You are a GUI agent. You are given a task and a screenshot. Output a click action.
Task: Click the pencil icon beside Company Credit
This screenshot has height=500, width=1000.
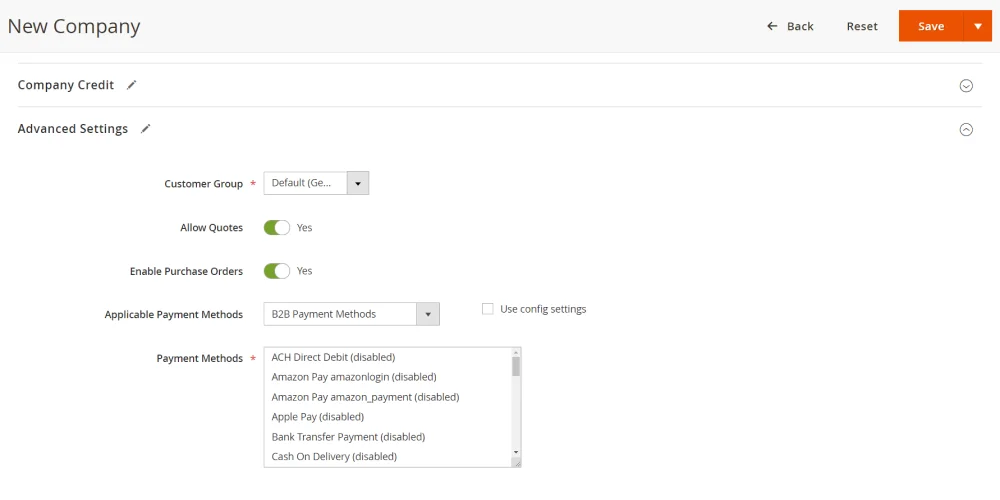(131, 85)
